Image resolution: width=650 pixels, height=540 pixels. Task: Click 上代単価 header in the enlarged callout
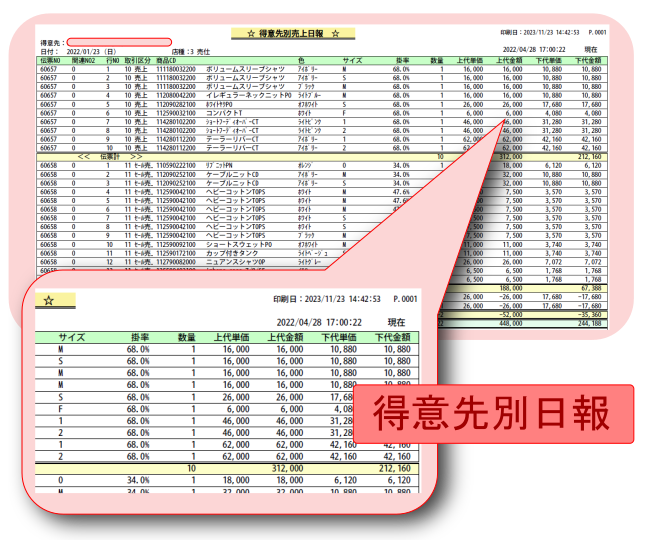point(232,337)
